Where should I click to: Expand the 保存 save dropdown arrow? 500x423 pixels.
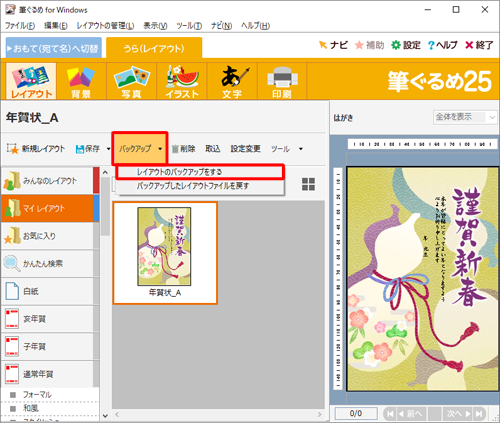tap(108, 149)
